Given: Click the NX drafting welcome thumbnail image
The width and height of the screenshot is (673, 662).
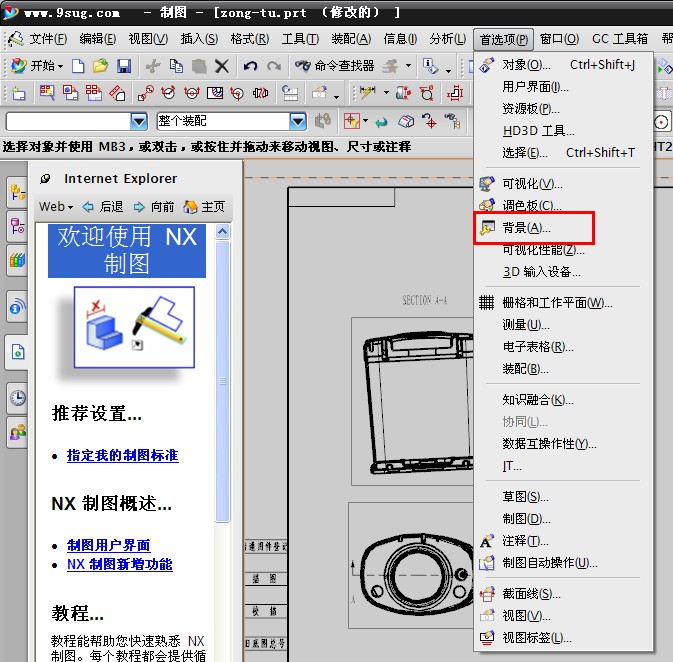Looking at the screenshot, I should pos(134,327).
